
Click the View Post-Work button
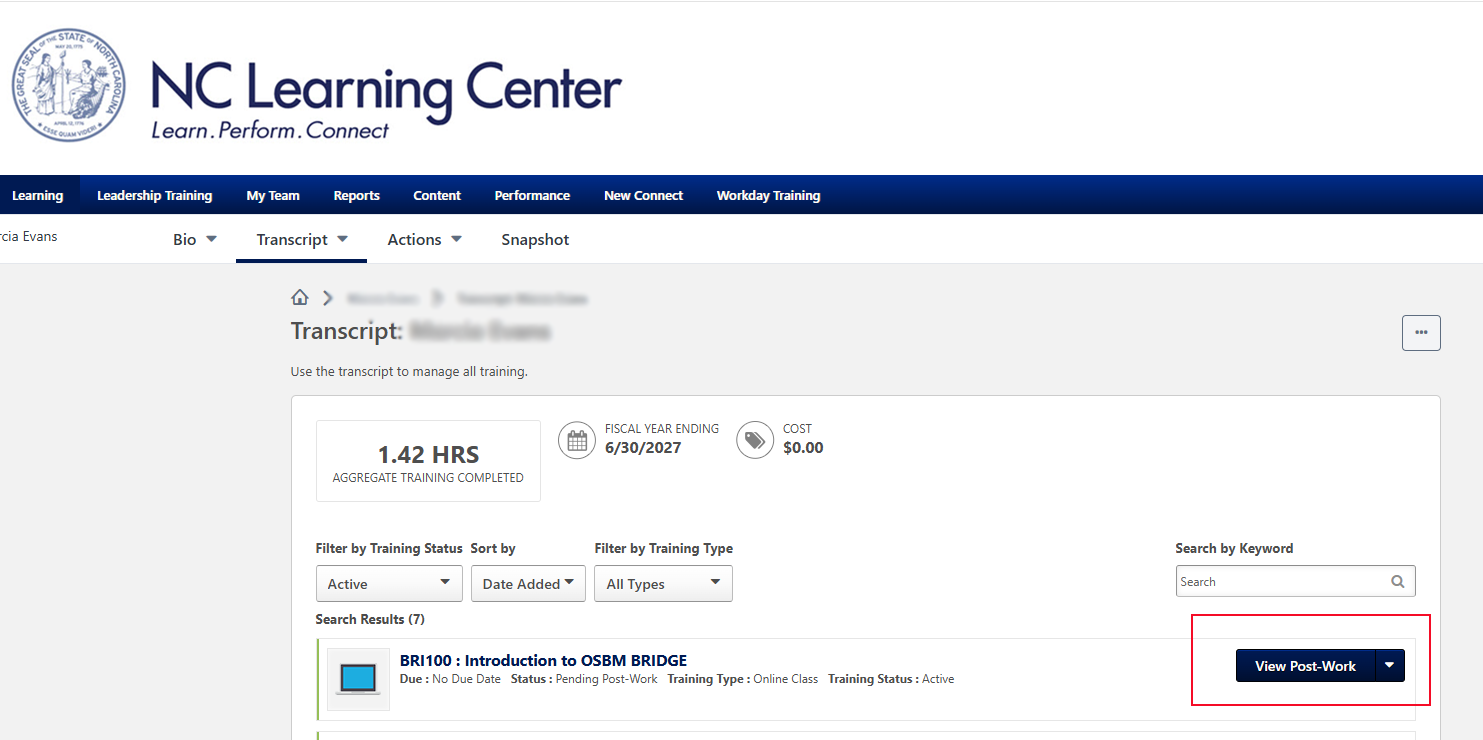(1305, 666)
